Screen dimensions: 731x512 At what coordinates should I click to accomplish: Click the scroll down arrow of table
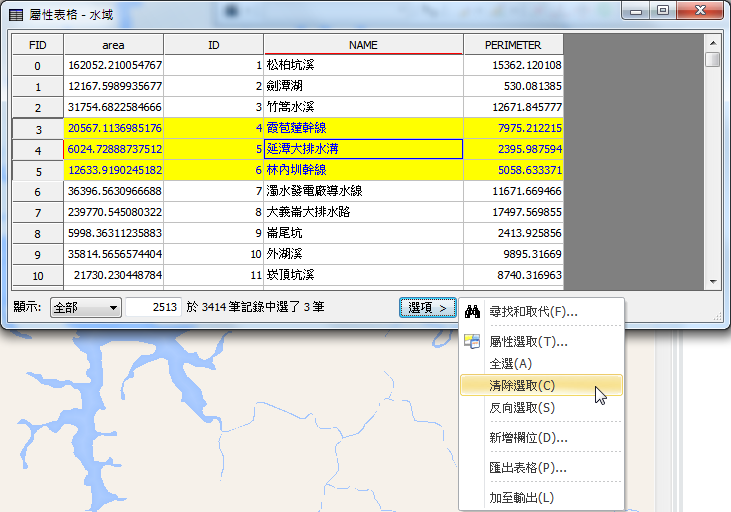[713, 281]
